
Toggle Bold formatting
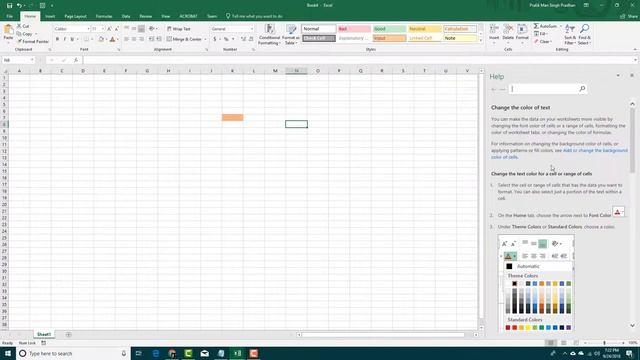[57, 39]
